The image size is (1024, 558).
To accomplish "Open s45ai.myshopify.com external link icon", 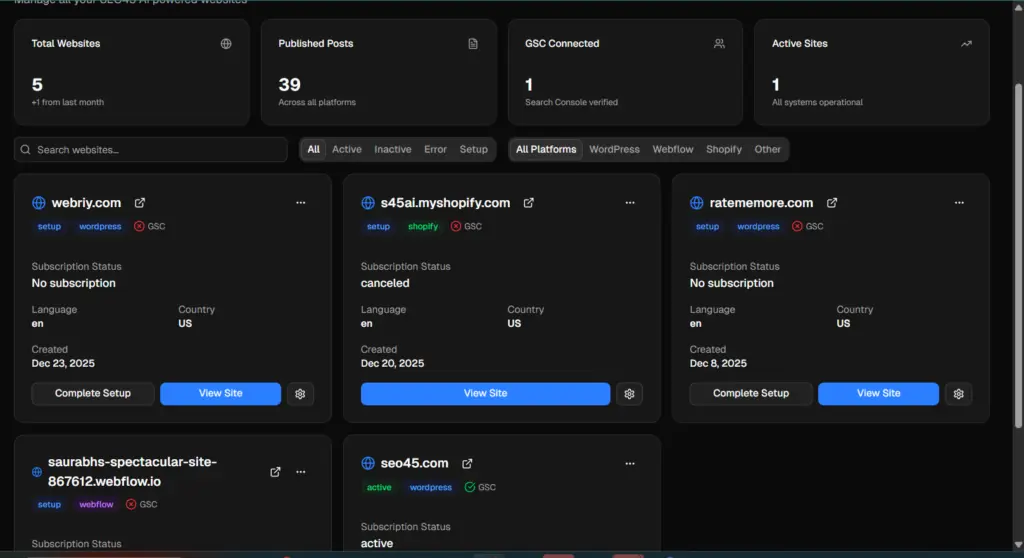I will pyautogui.click(x=528, y=203).
